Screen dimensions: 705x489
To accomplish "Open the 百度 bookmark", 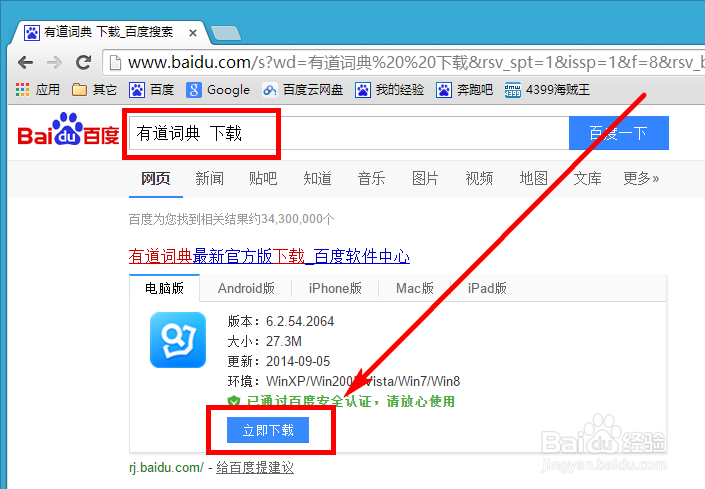I will 152,89.
